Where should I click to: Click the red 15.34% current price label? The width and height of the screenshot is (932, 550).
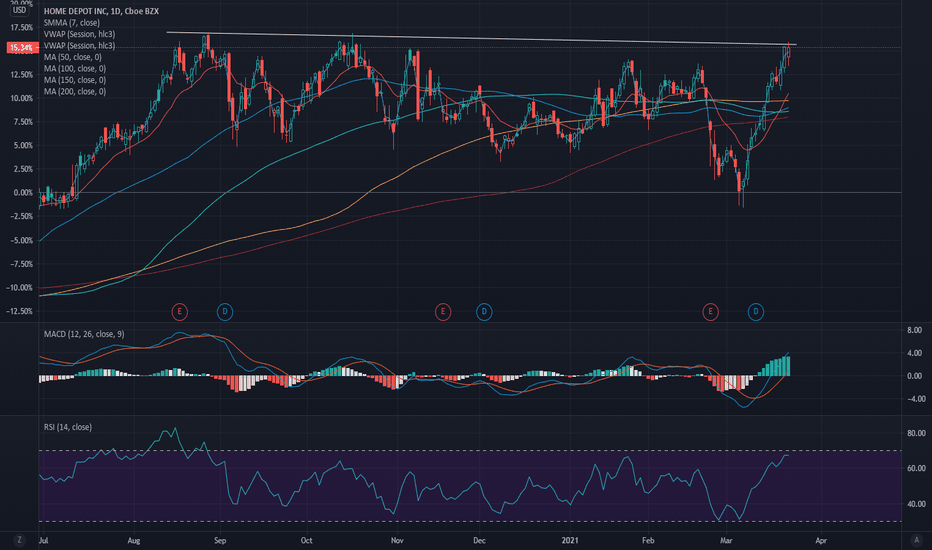click(22, 48)
